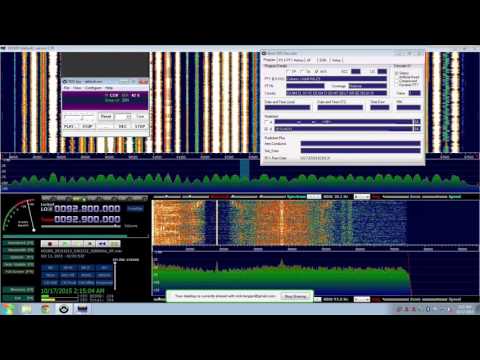480x360 pixels.
Task: Open the Soundcard [F5] settings
Action: [x=19, y=243]
